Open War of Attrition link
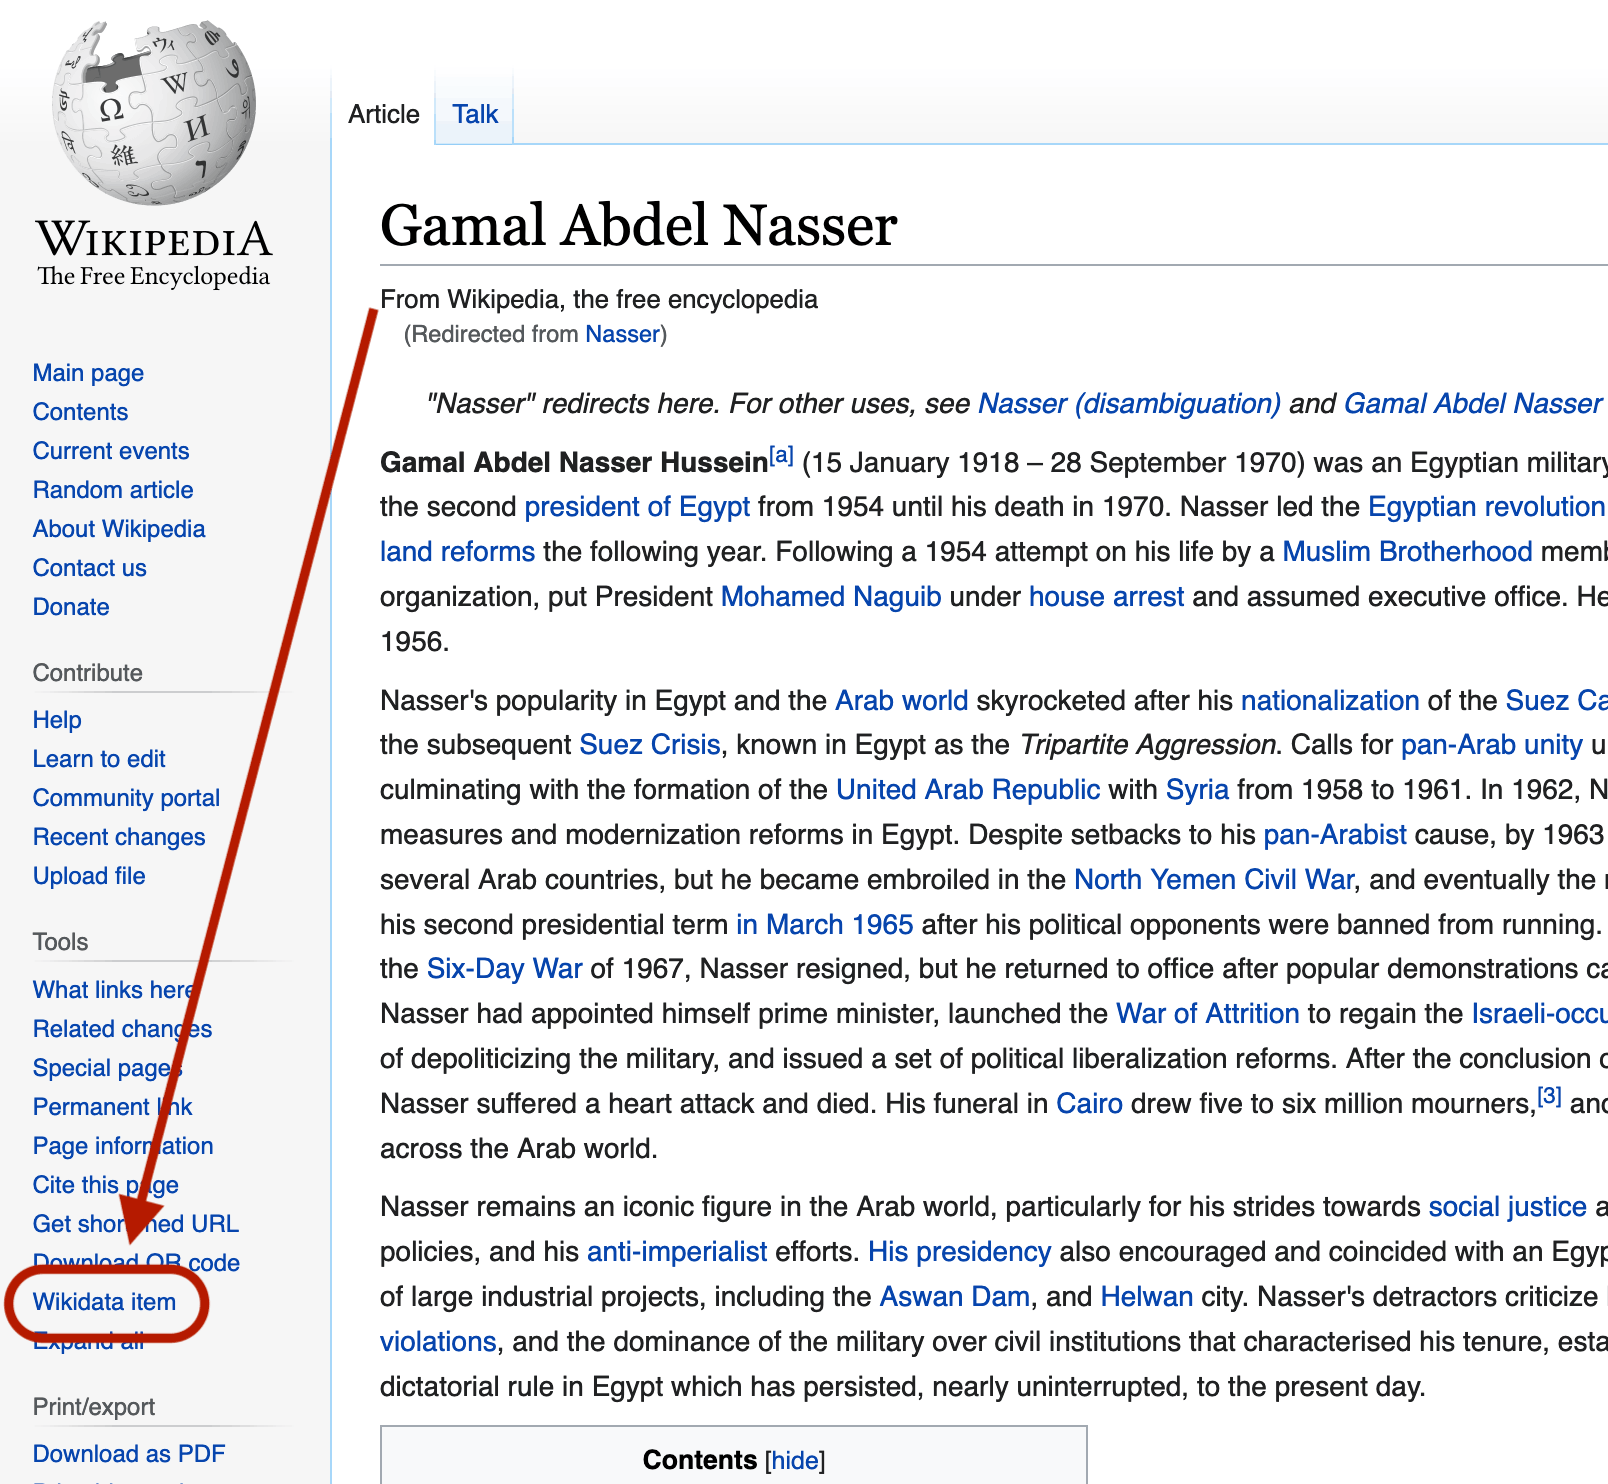The height and width of the screenshot is (1484, 1608). [x=1207, y=1014]
